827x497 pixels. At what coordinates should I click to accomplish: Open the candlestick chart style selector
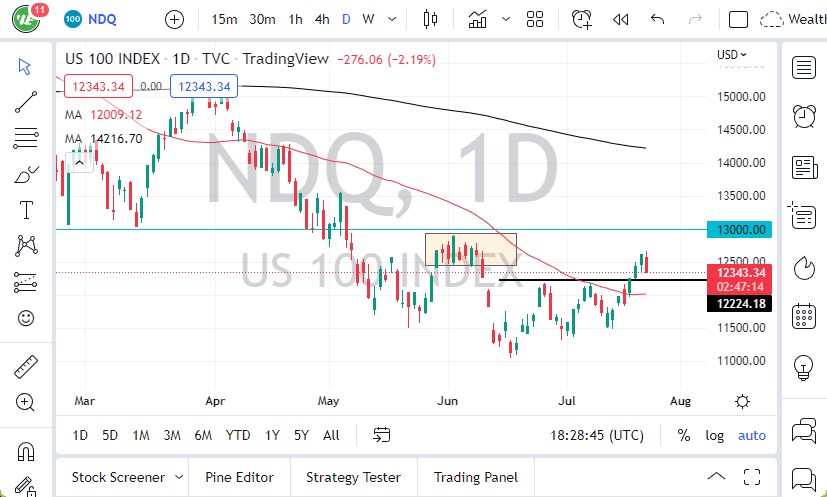point(431,19)
